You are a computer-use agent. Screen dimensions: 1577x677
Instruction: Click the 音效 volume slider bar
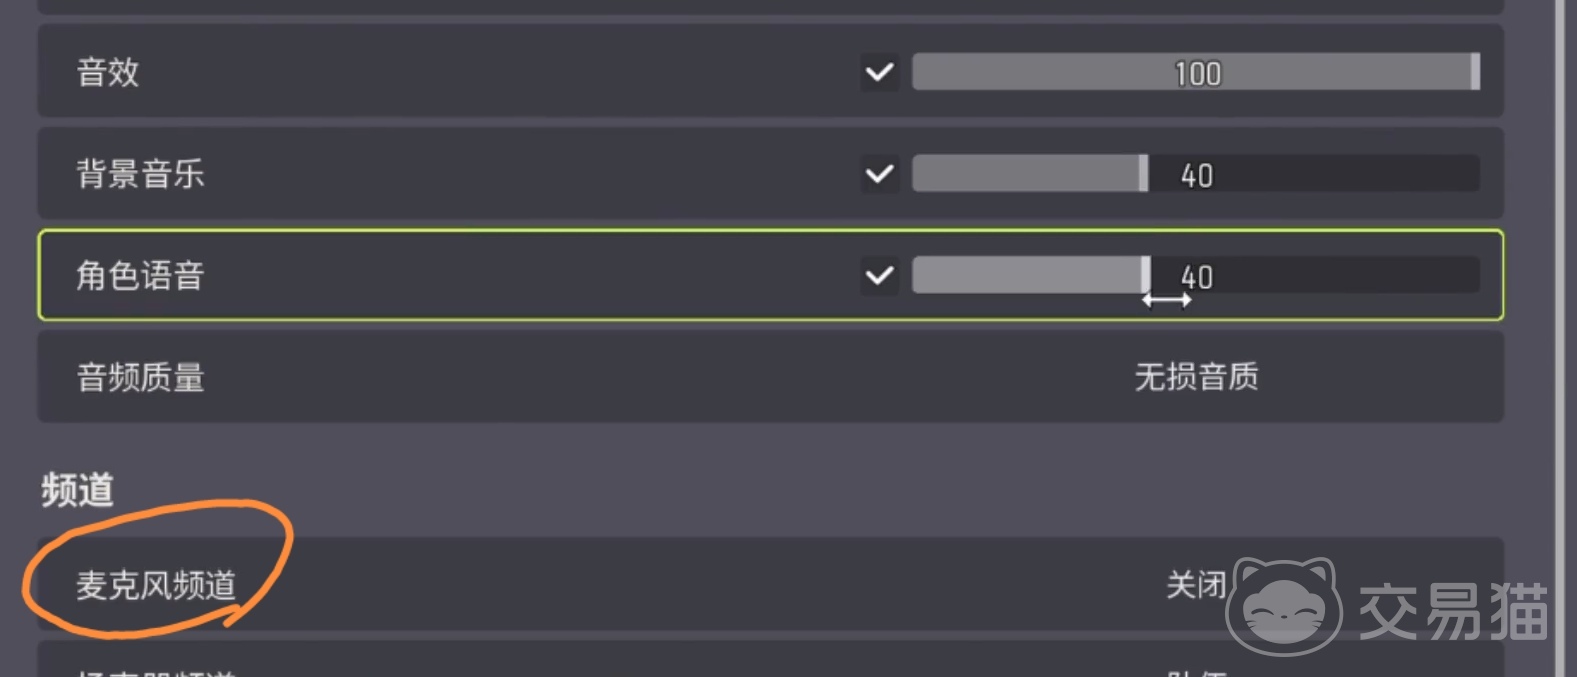[1195, 73]
